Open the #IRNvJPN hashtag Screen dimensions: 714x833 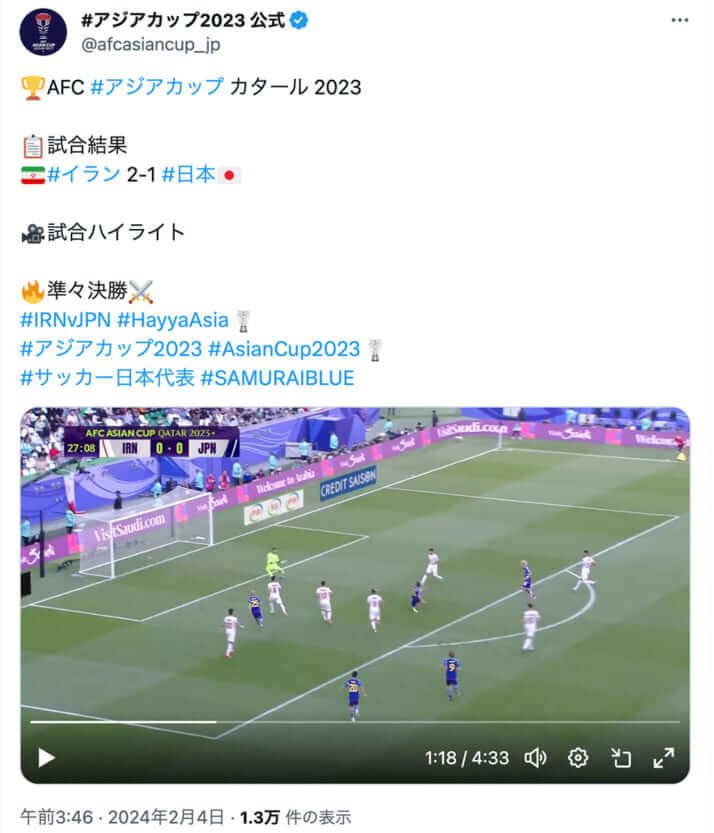[65, 320]
